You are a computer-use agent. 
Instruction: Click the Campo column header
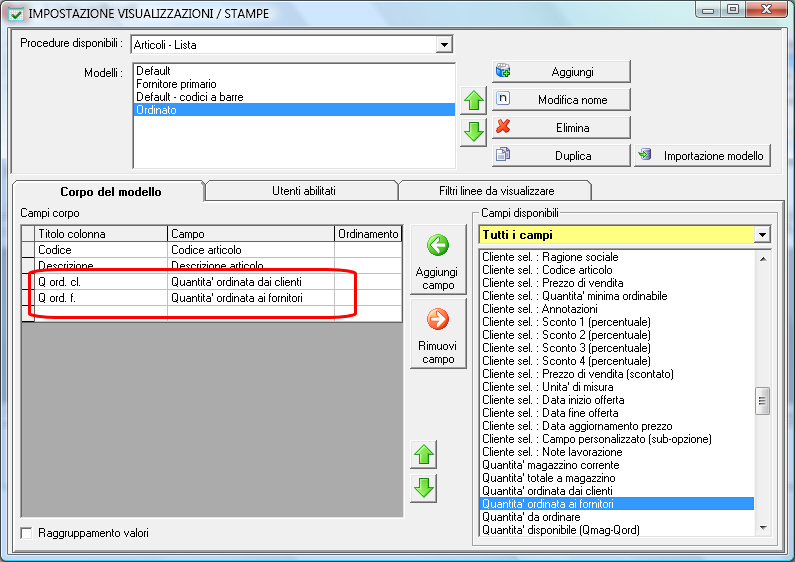pos(251,234)
